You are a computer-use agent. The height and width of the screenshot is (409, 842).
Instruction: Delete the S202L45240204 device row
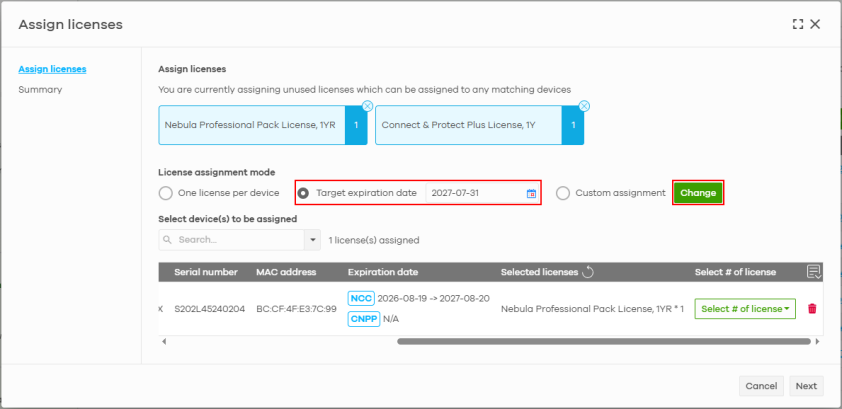point(812,309)
